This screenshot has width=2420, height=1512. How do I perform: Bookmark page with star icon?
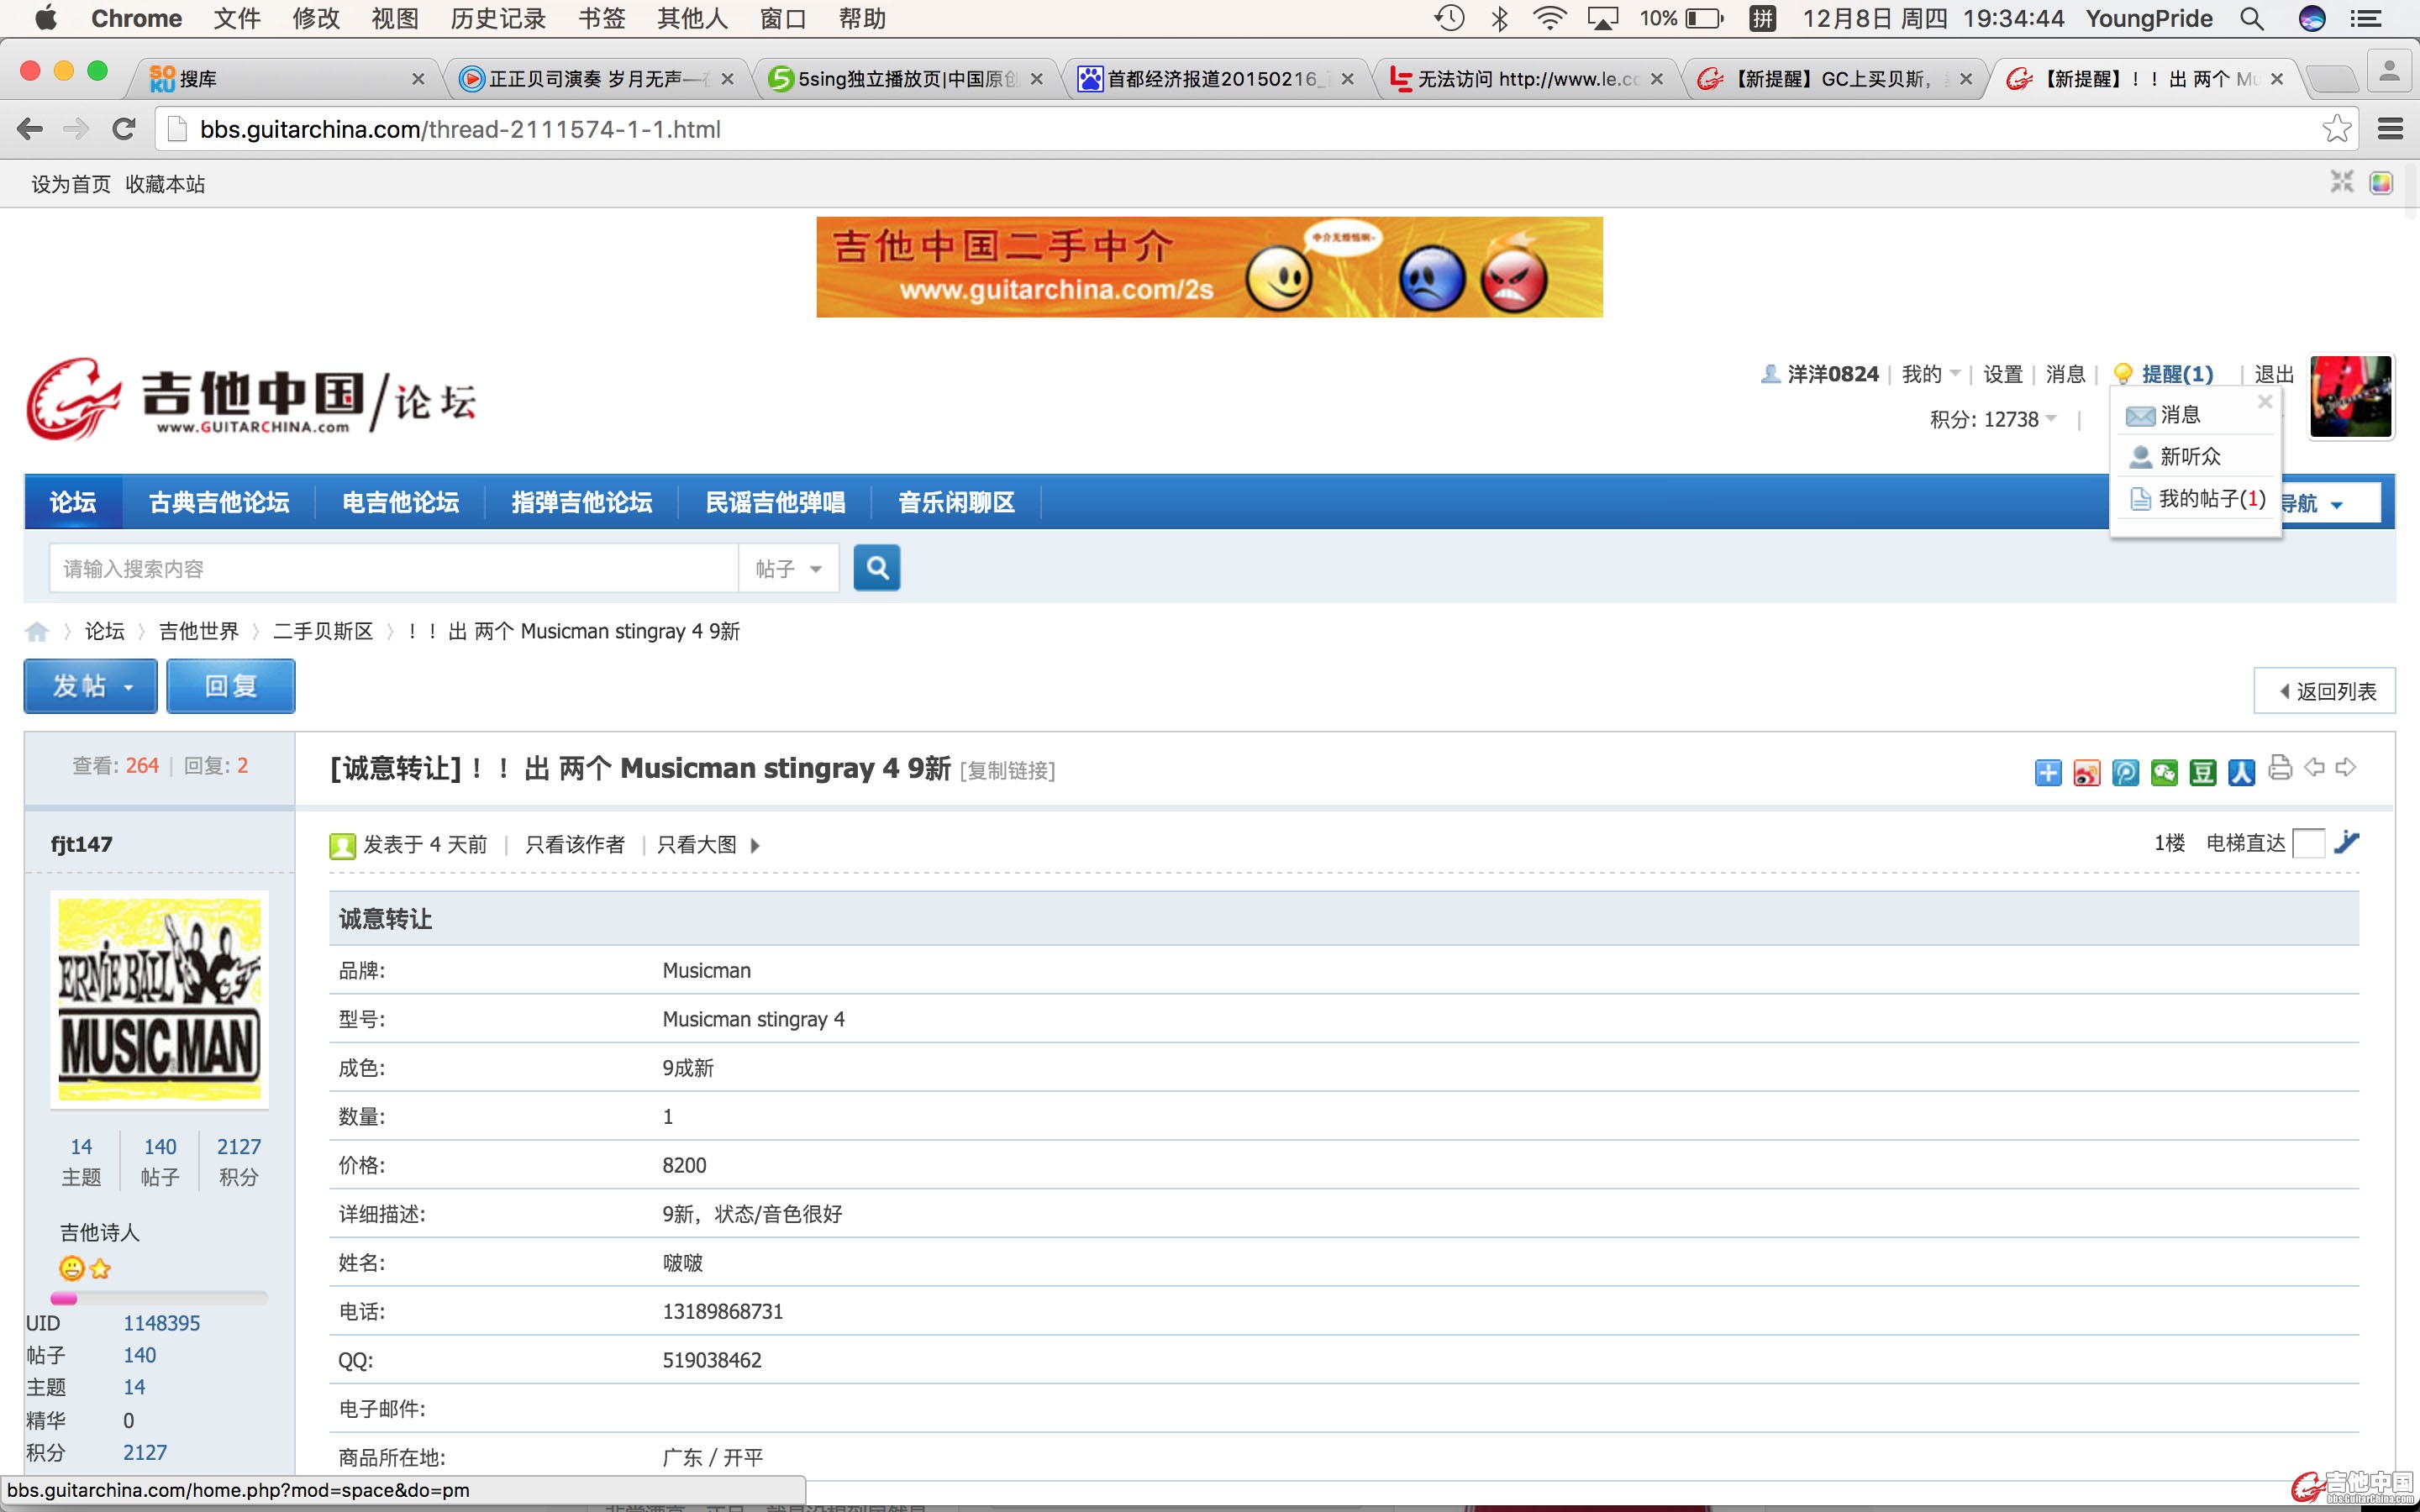2336,129
